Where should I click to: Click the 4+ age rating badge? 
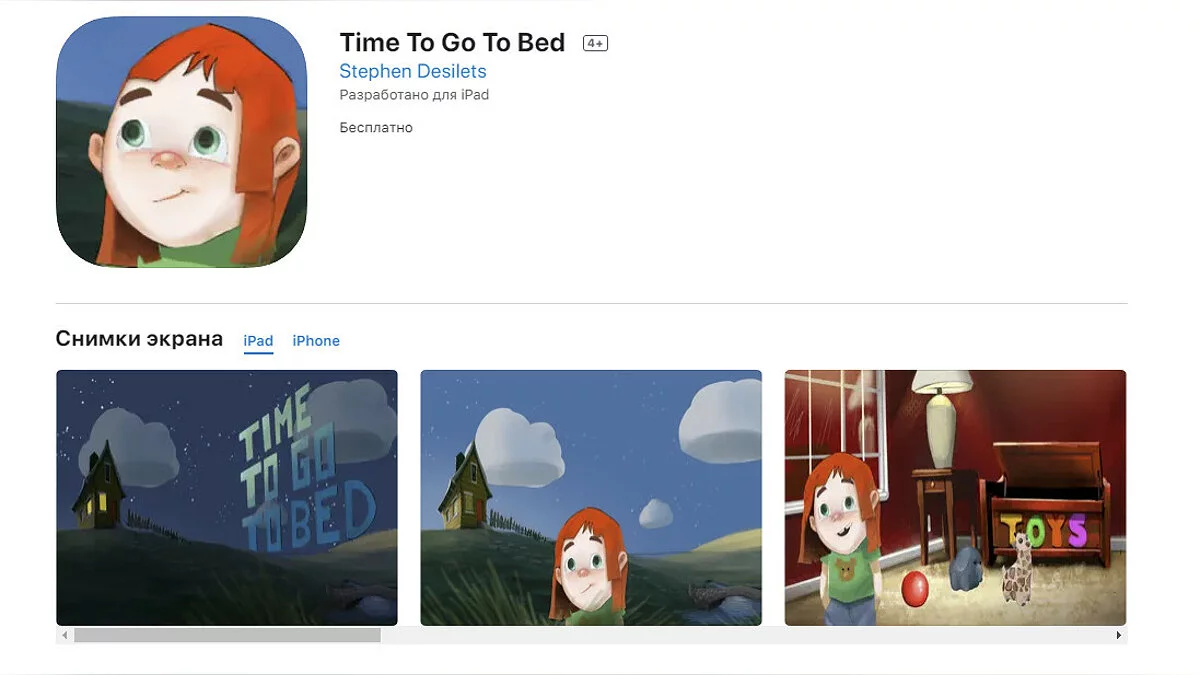596,43
